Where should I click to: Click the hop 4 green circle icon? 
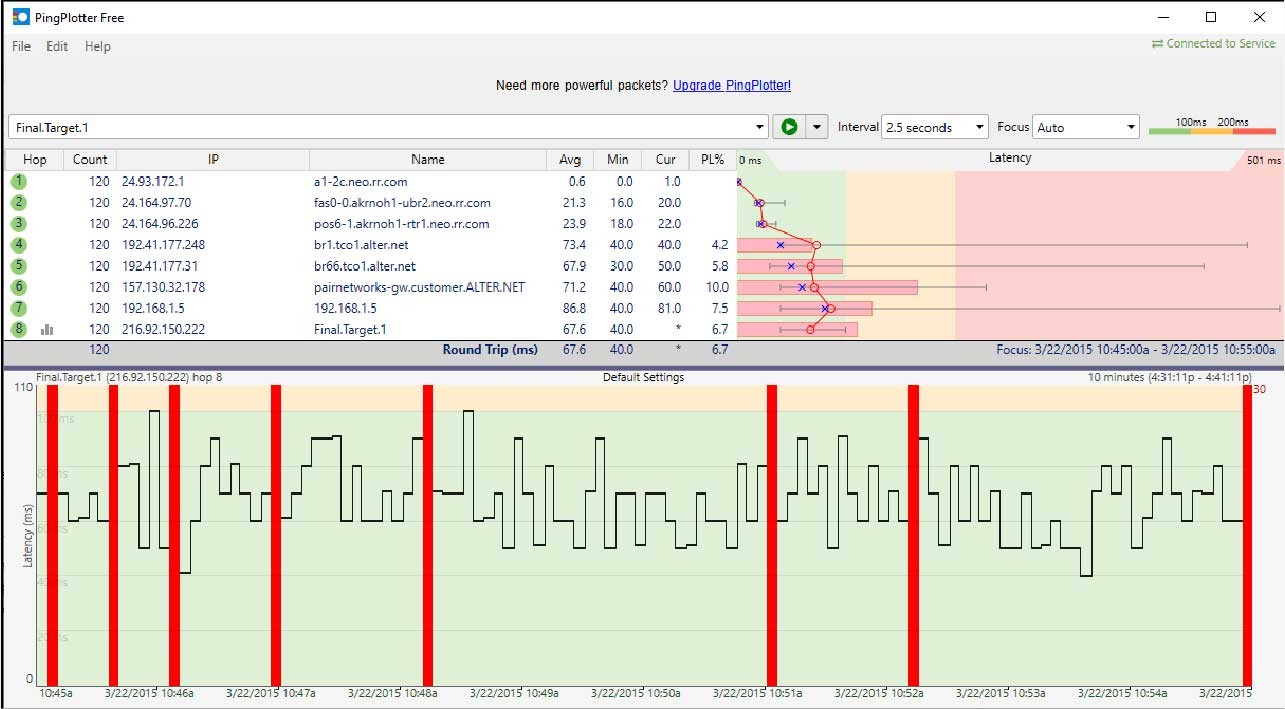pos(18,245)
